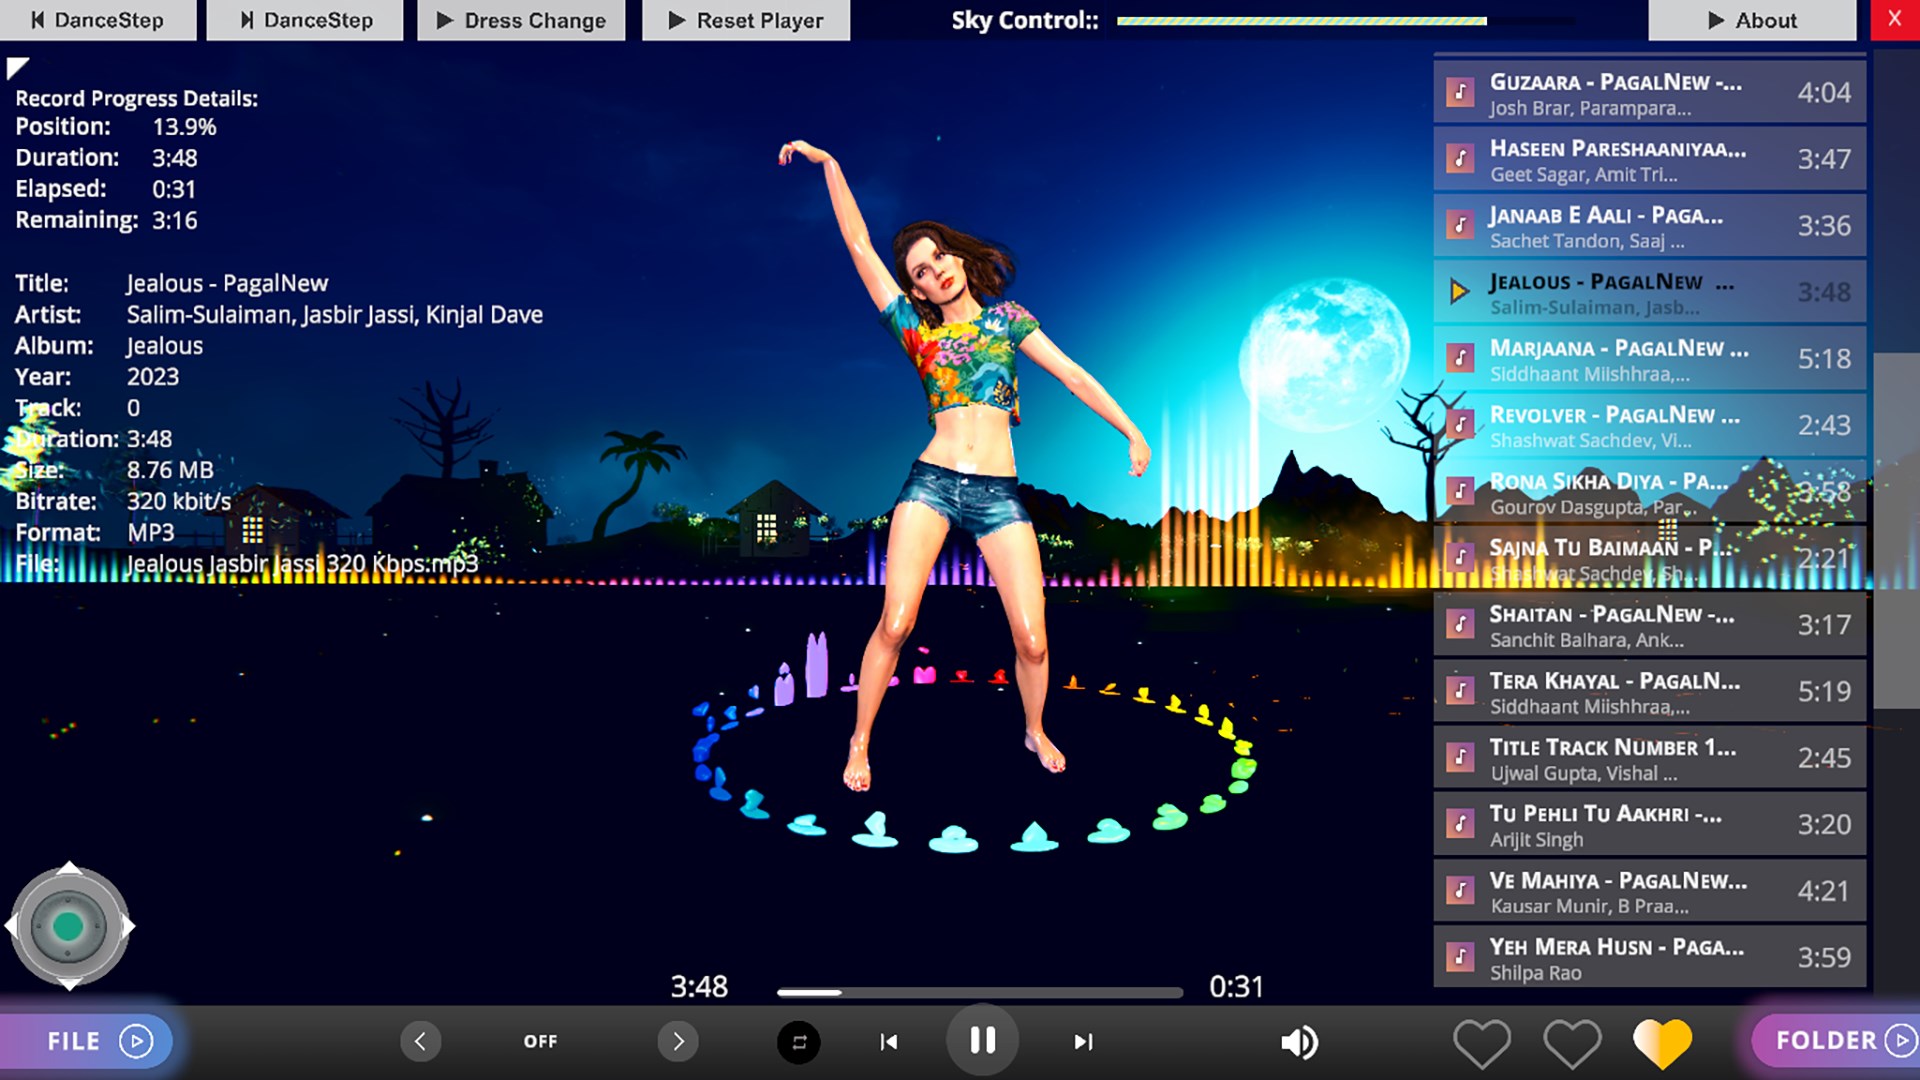The image size is (1920, 1080).
Task: Click the Dress Change button
Action: [x=521, y=20]
